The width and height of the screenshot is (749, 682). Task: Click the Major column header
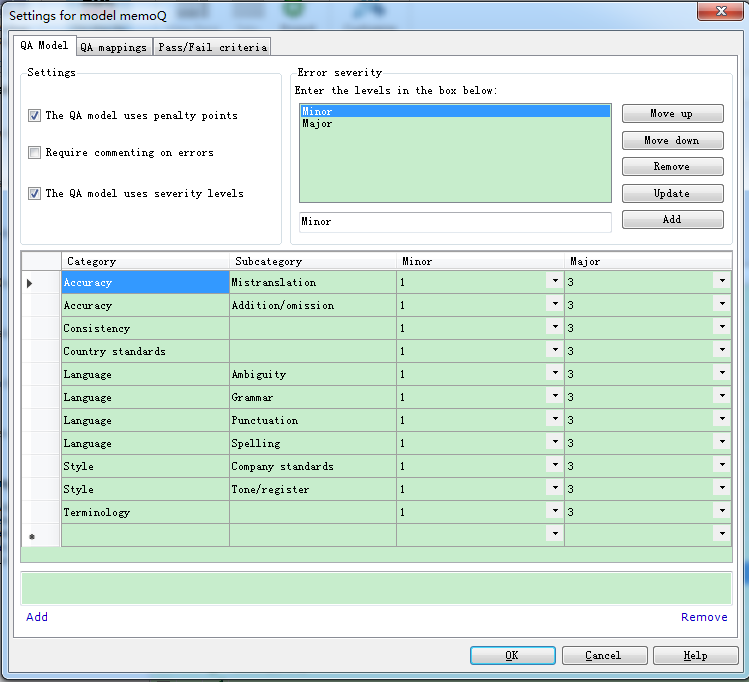pos(648,261)
